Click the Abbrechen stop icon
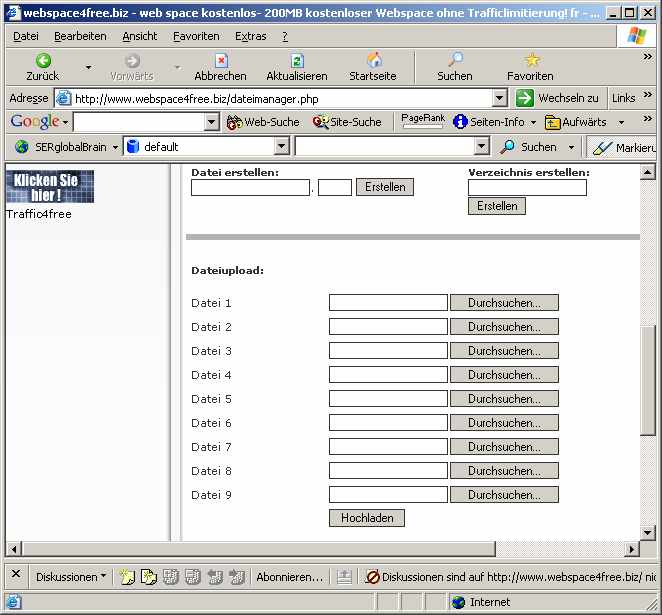The height and width of the screenshot is (615, 662). pyautogui.click(x=220, y=61)
